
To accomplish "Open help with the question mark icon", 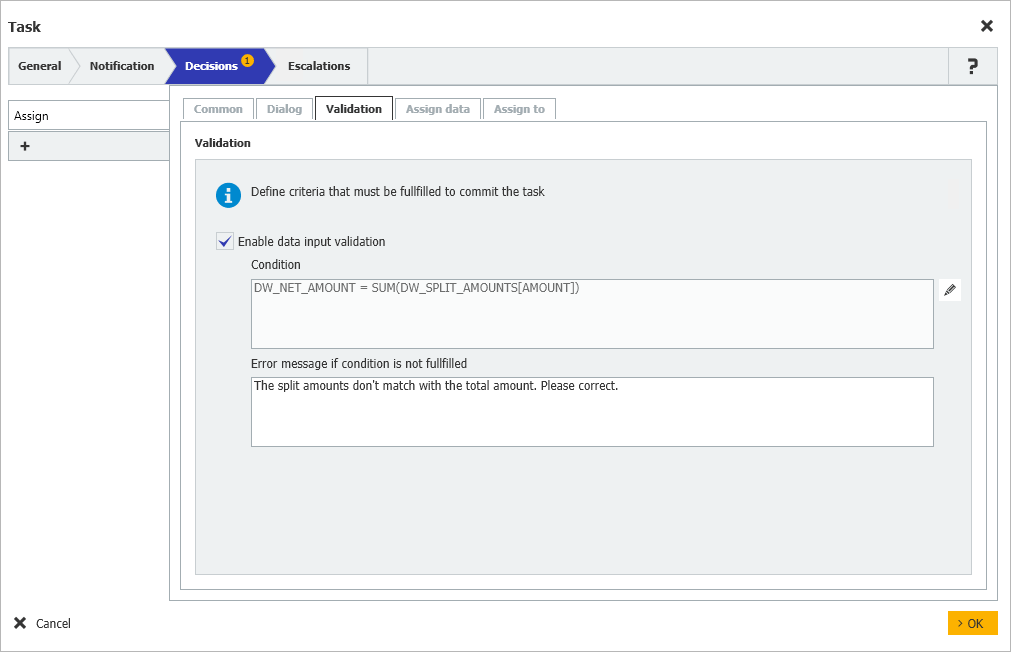I will 972,66.
